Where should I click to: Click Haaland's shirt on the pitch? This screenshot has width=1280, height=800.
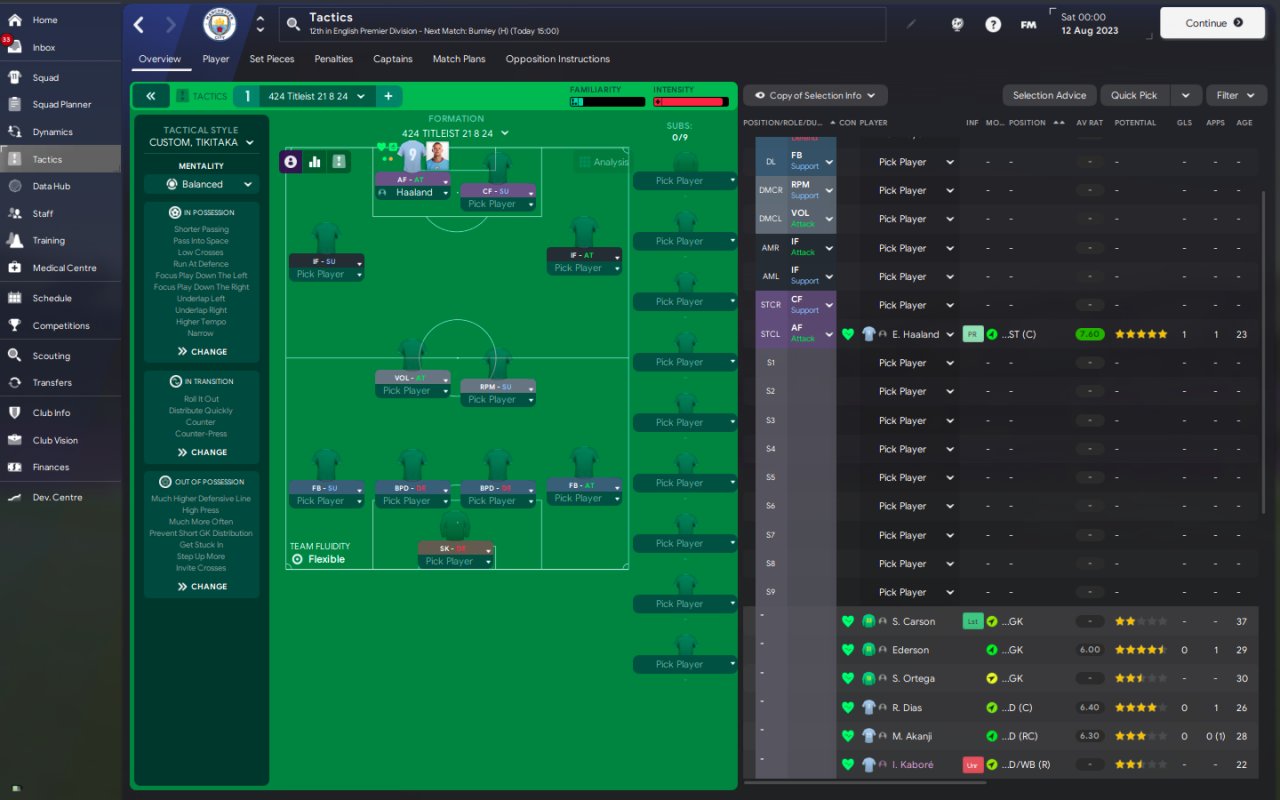coord(412,156)
